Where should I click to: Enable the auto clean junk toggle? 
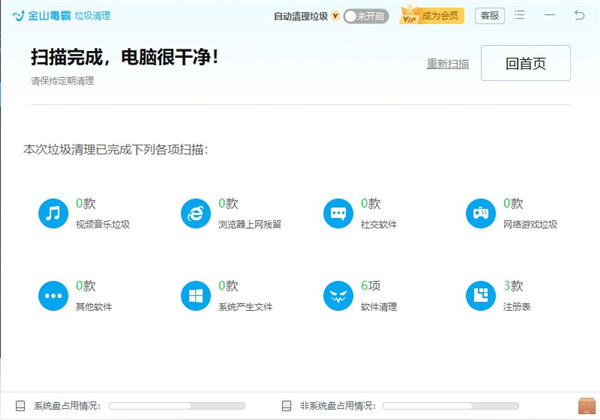pos(366,16)
